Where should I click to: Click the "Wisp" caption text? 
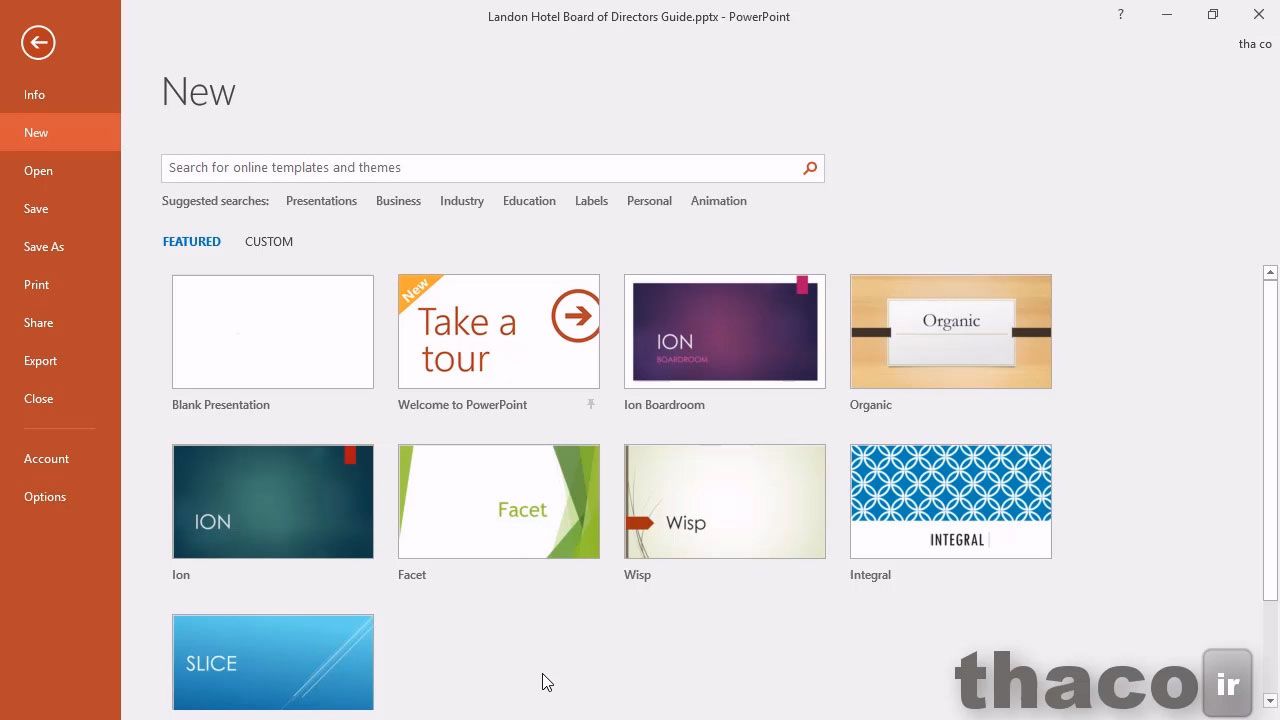pos(637,575)
